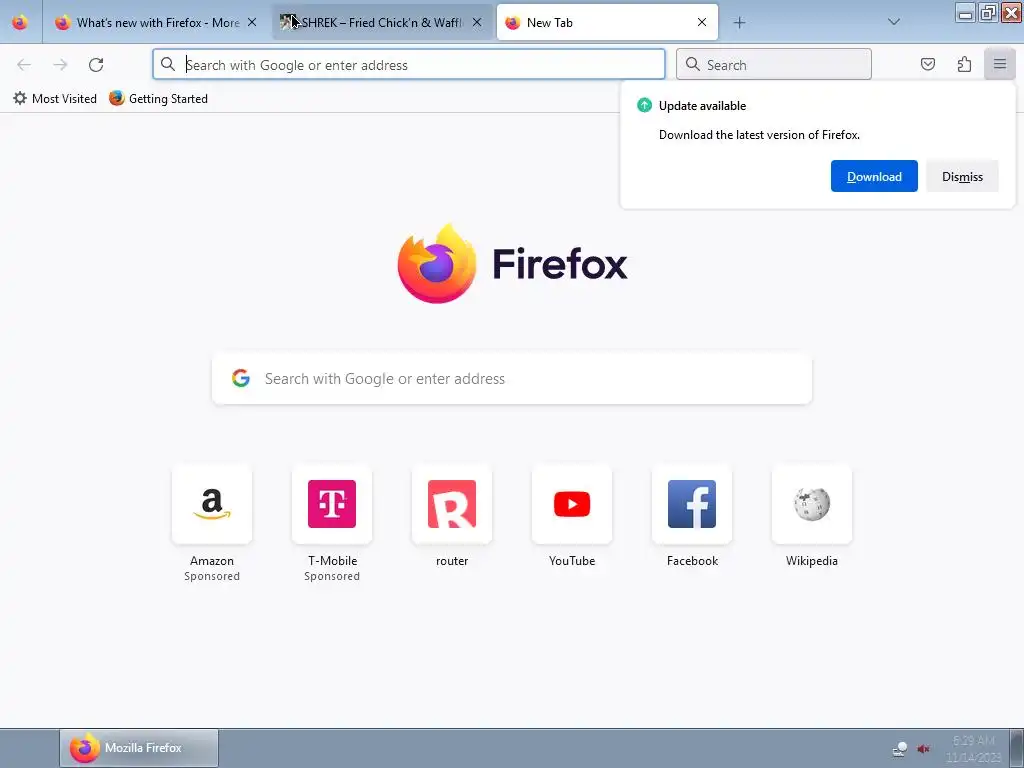Select the New Tab tab
The width and height of the screenshot is (1024, 768).
607,22
